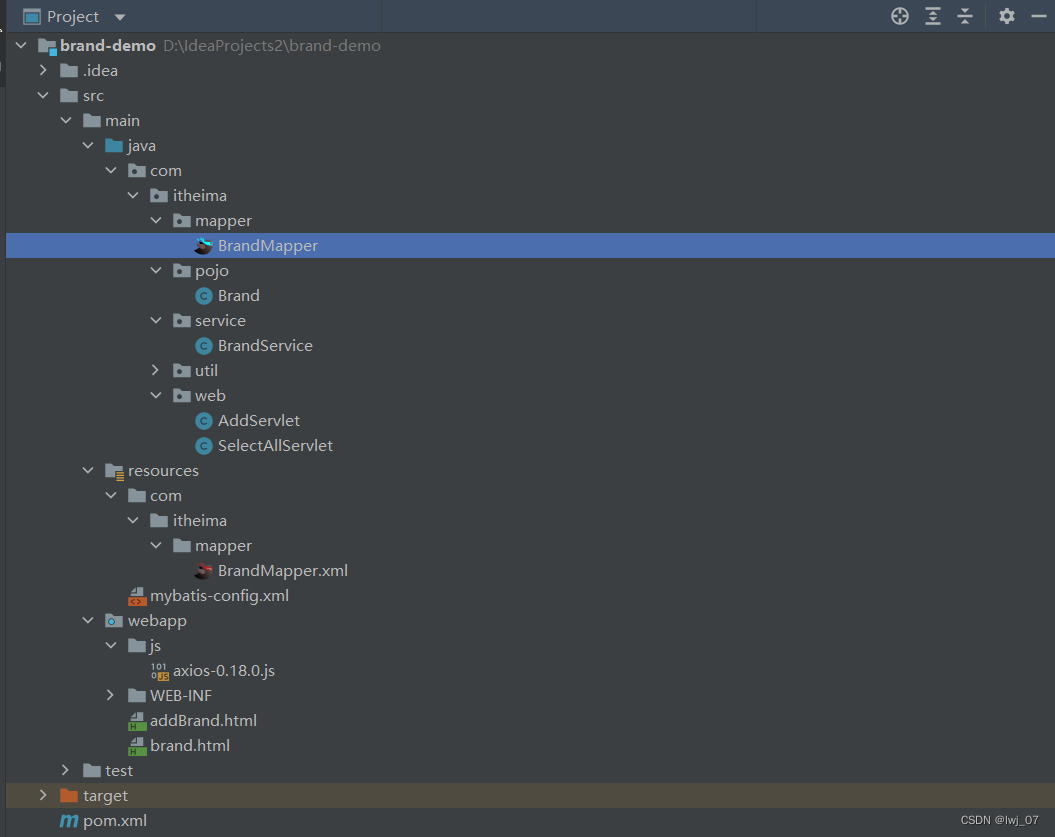Click the BrandMapper.xml MyBatis icon
This screenshot has height=837, width=1055.
point(204,571)
